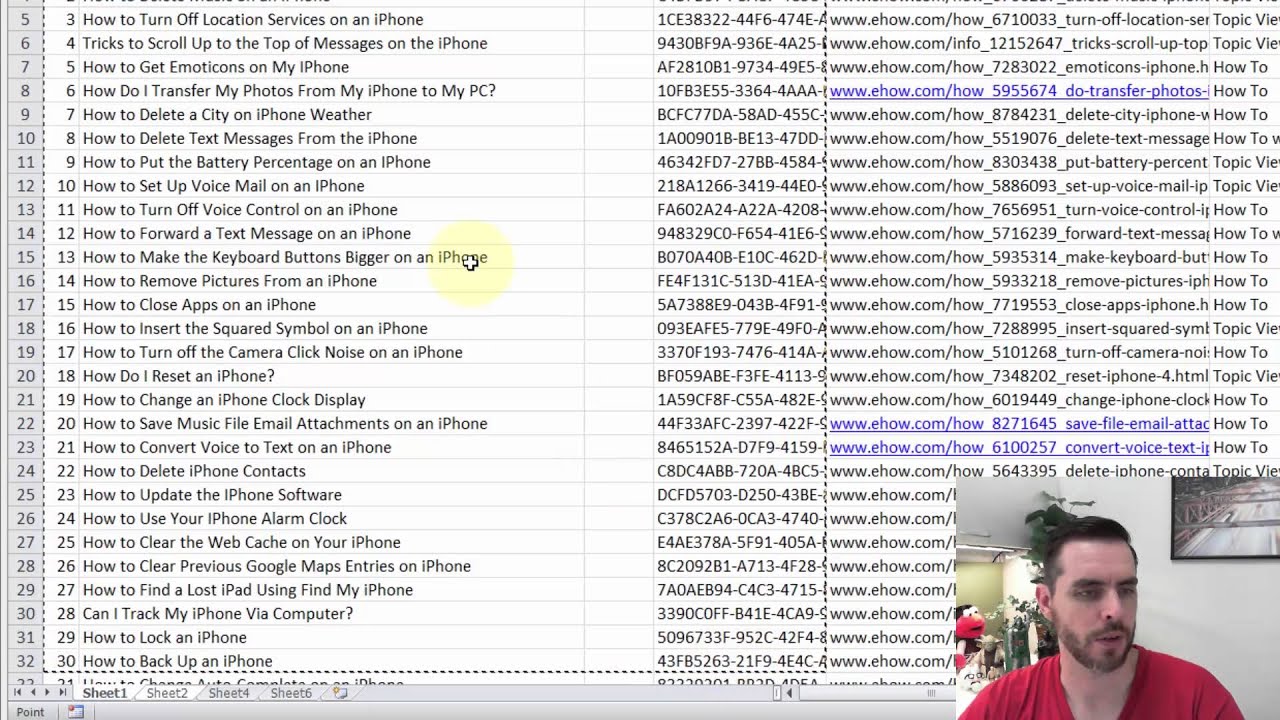Click the cell "How Do I Reset an iPhone?"

click(x=178, y=376)
